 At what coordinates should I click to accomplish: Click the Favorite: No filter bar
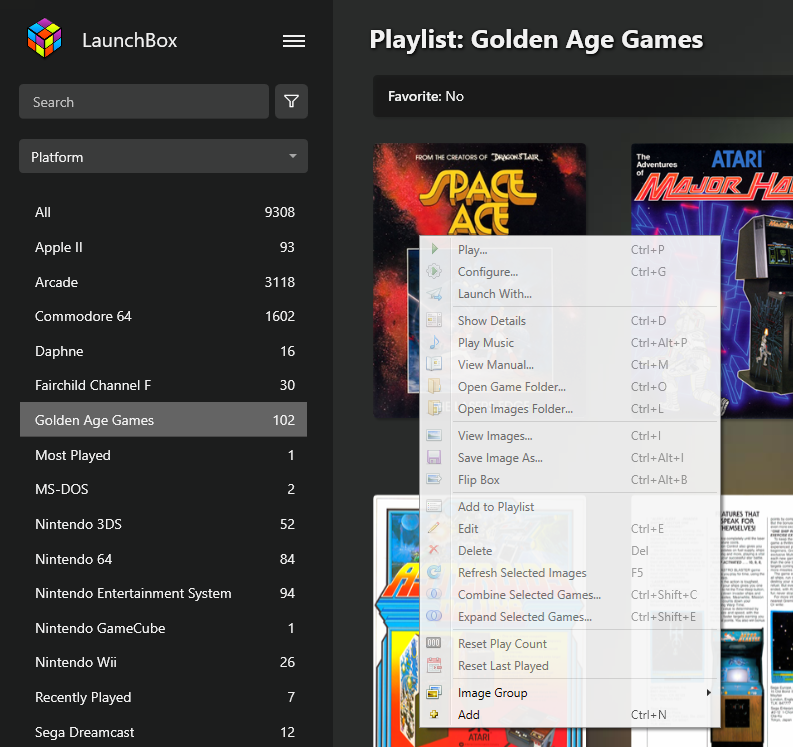point(583,96)
